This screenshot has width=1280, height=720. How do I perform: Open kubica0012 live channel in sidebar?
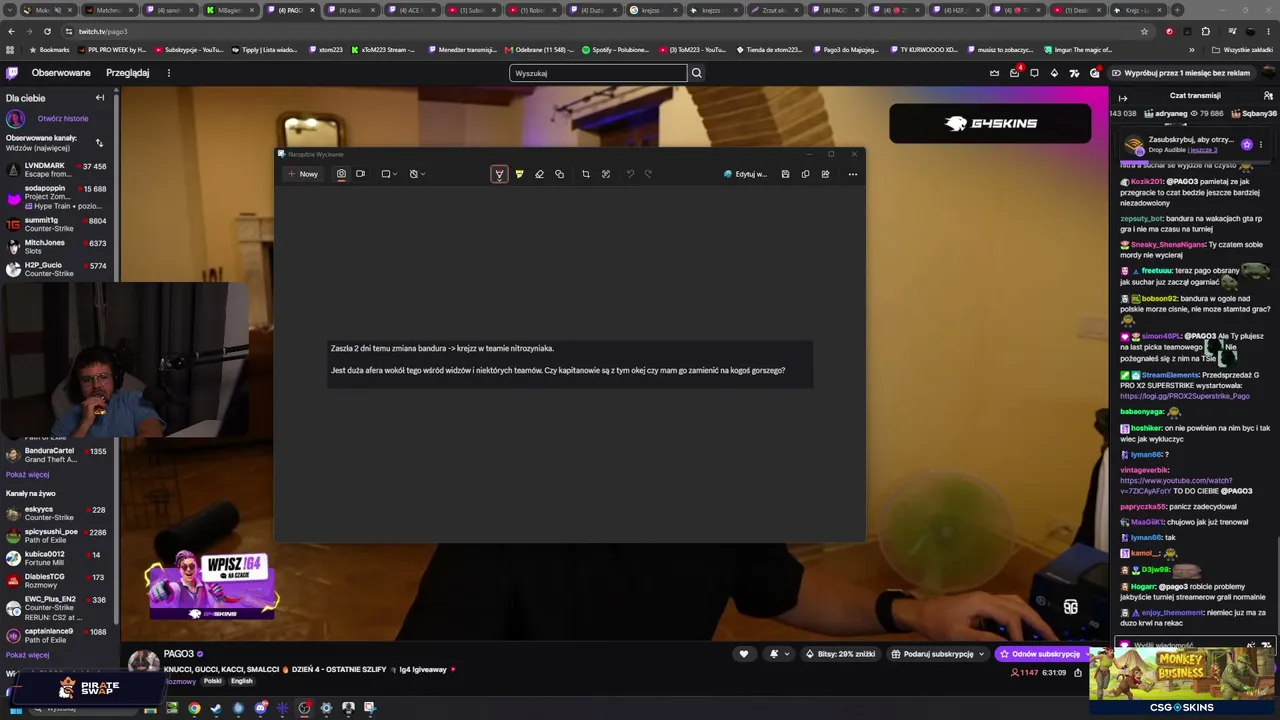point(58,558)
